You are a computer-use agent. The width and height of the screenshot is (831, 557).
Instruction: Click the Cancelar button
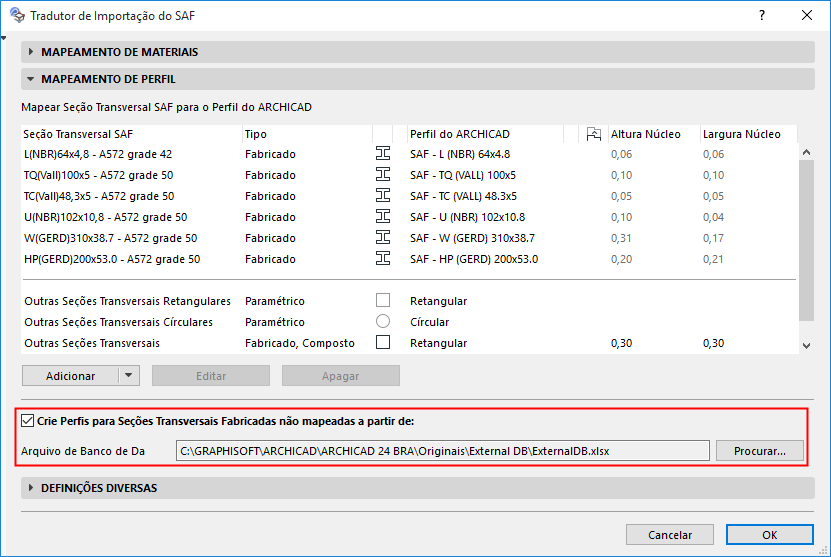click(670, 535)
